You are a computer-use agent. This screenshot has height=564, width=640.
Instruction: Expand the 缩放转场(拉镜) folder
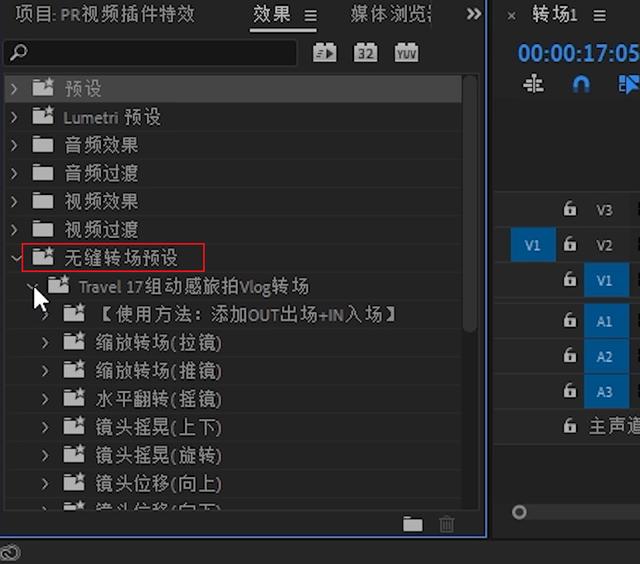coord(44,343)
